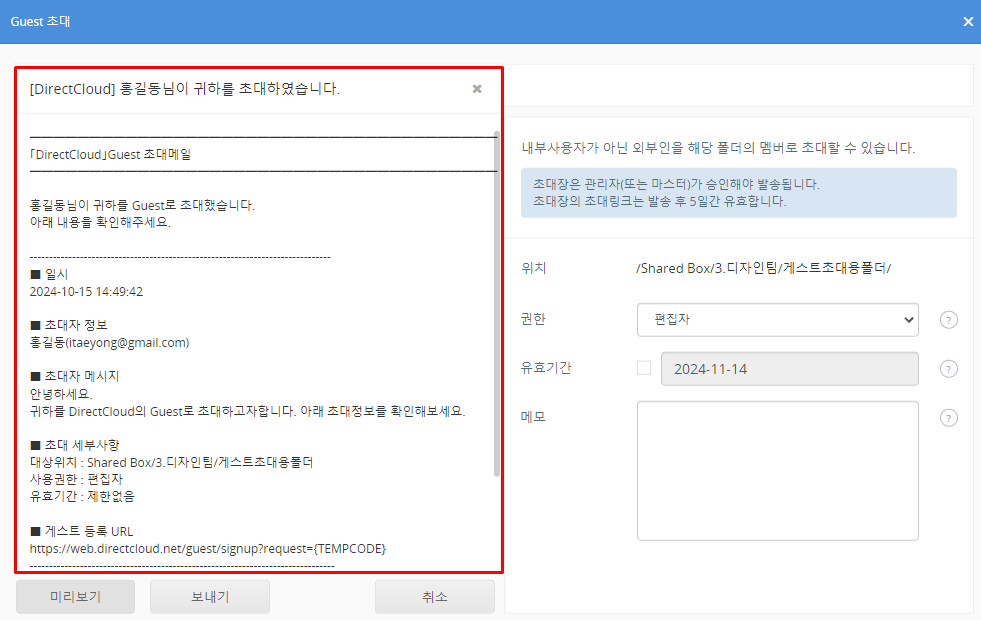Click the blue invitation approval notice banner

[738, 193]
